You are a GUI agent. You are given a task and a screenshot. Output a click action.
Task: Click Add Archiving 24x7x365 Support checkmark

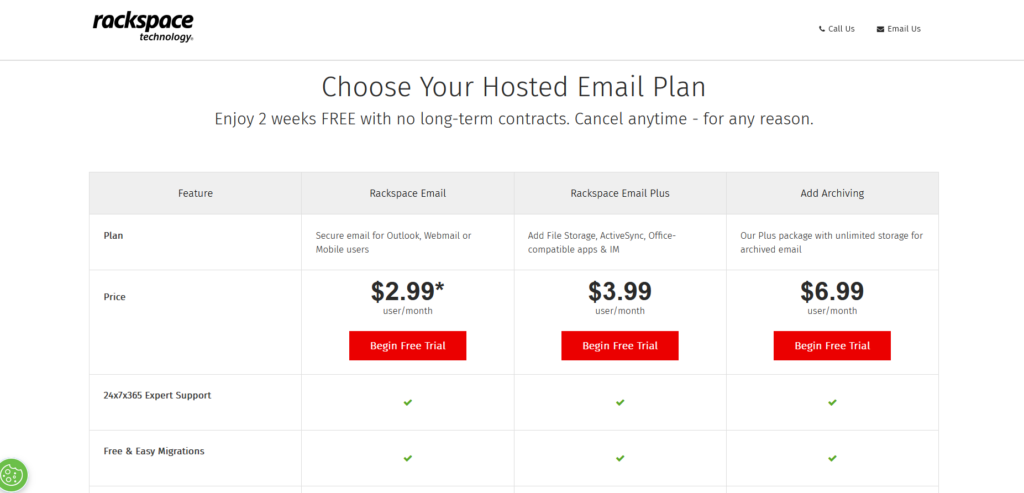click(x=832, y=402)
